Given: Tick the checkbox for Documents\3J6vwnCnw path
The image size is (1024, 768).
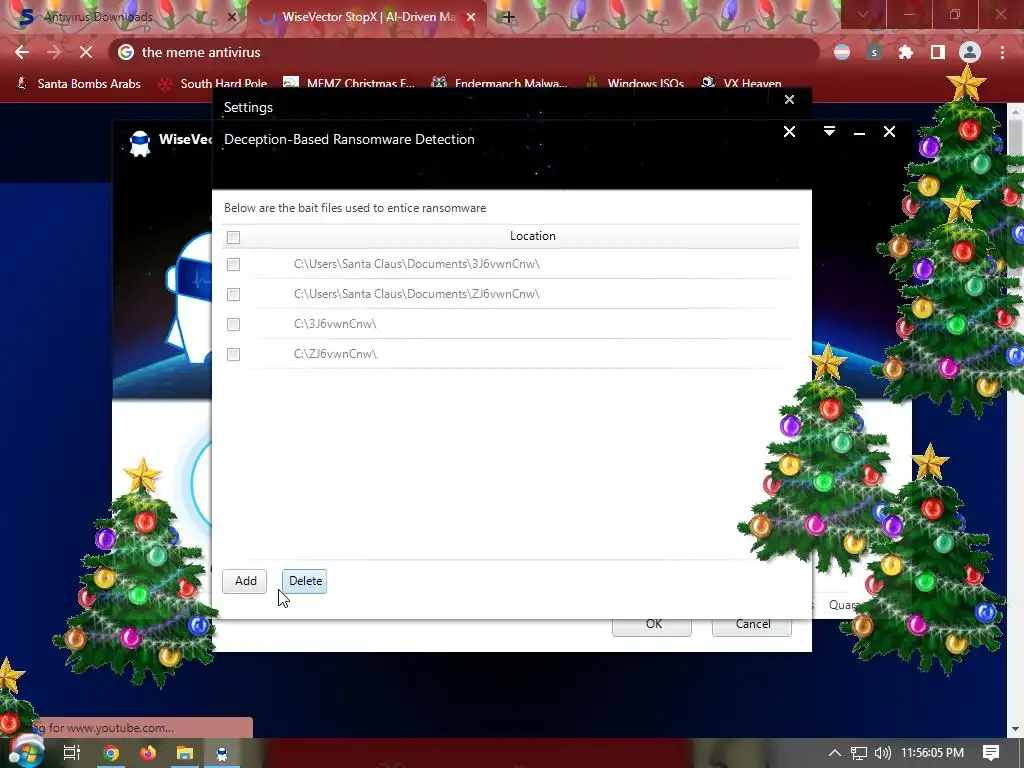Looking at the screenshot, I should point(233,264).
